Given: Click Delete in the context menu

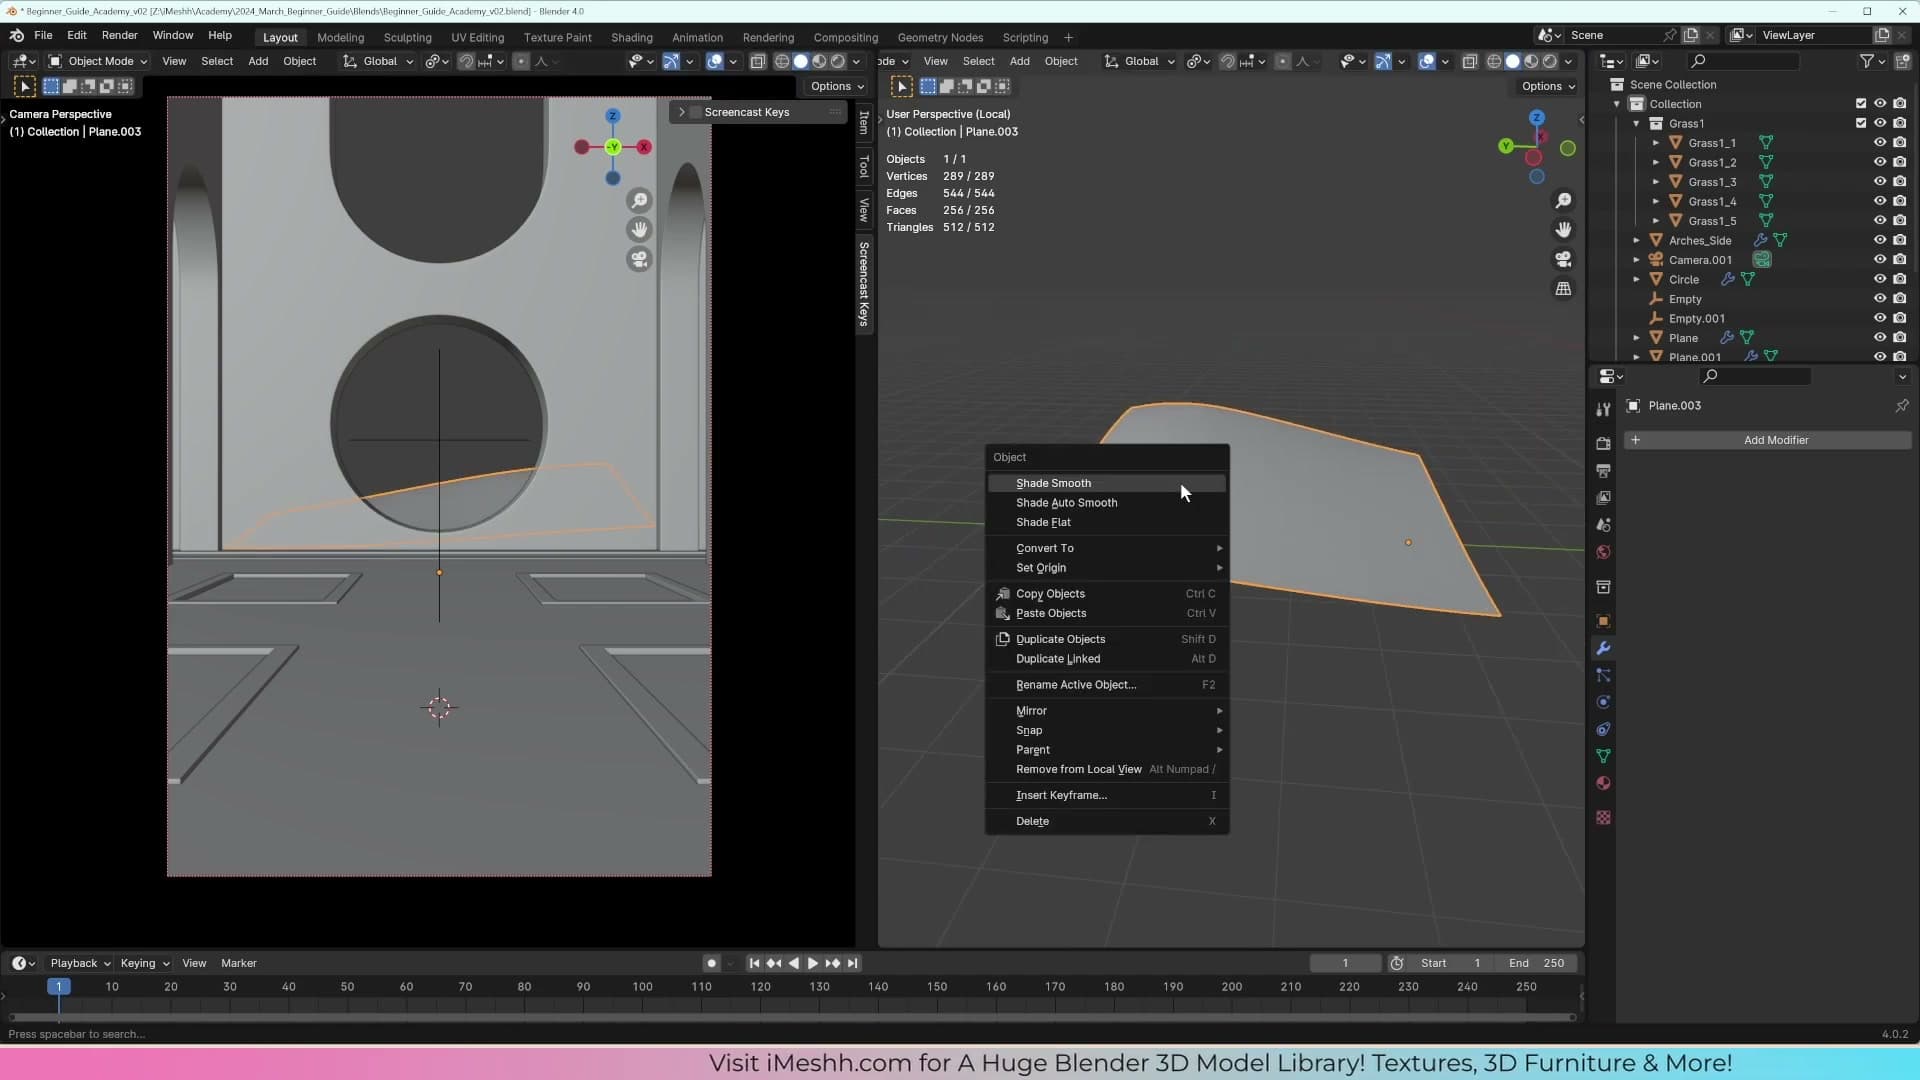Looking at the screenshot, I should tap(1106, 821).
